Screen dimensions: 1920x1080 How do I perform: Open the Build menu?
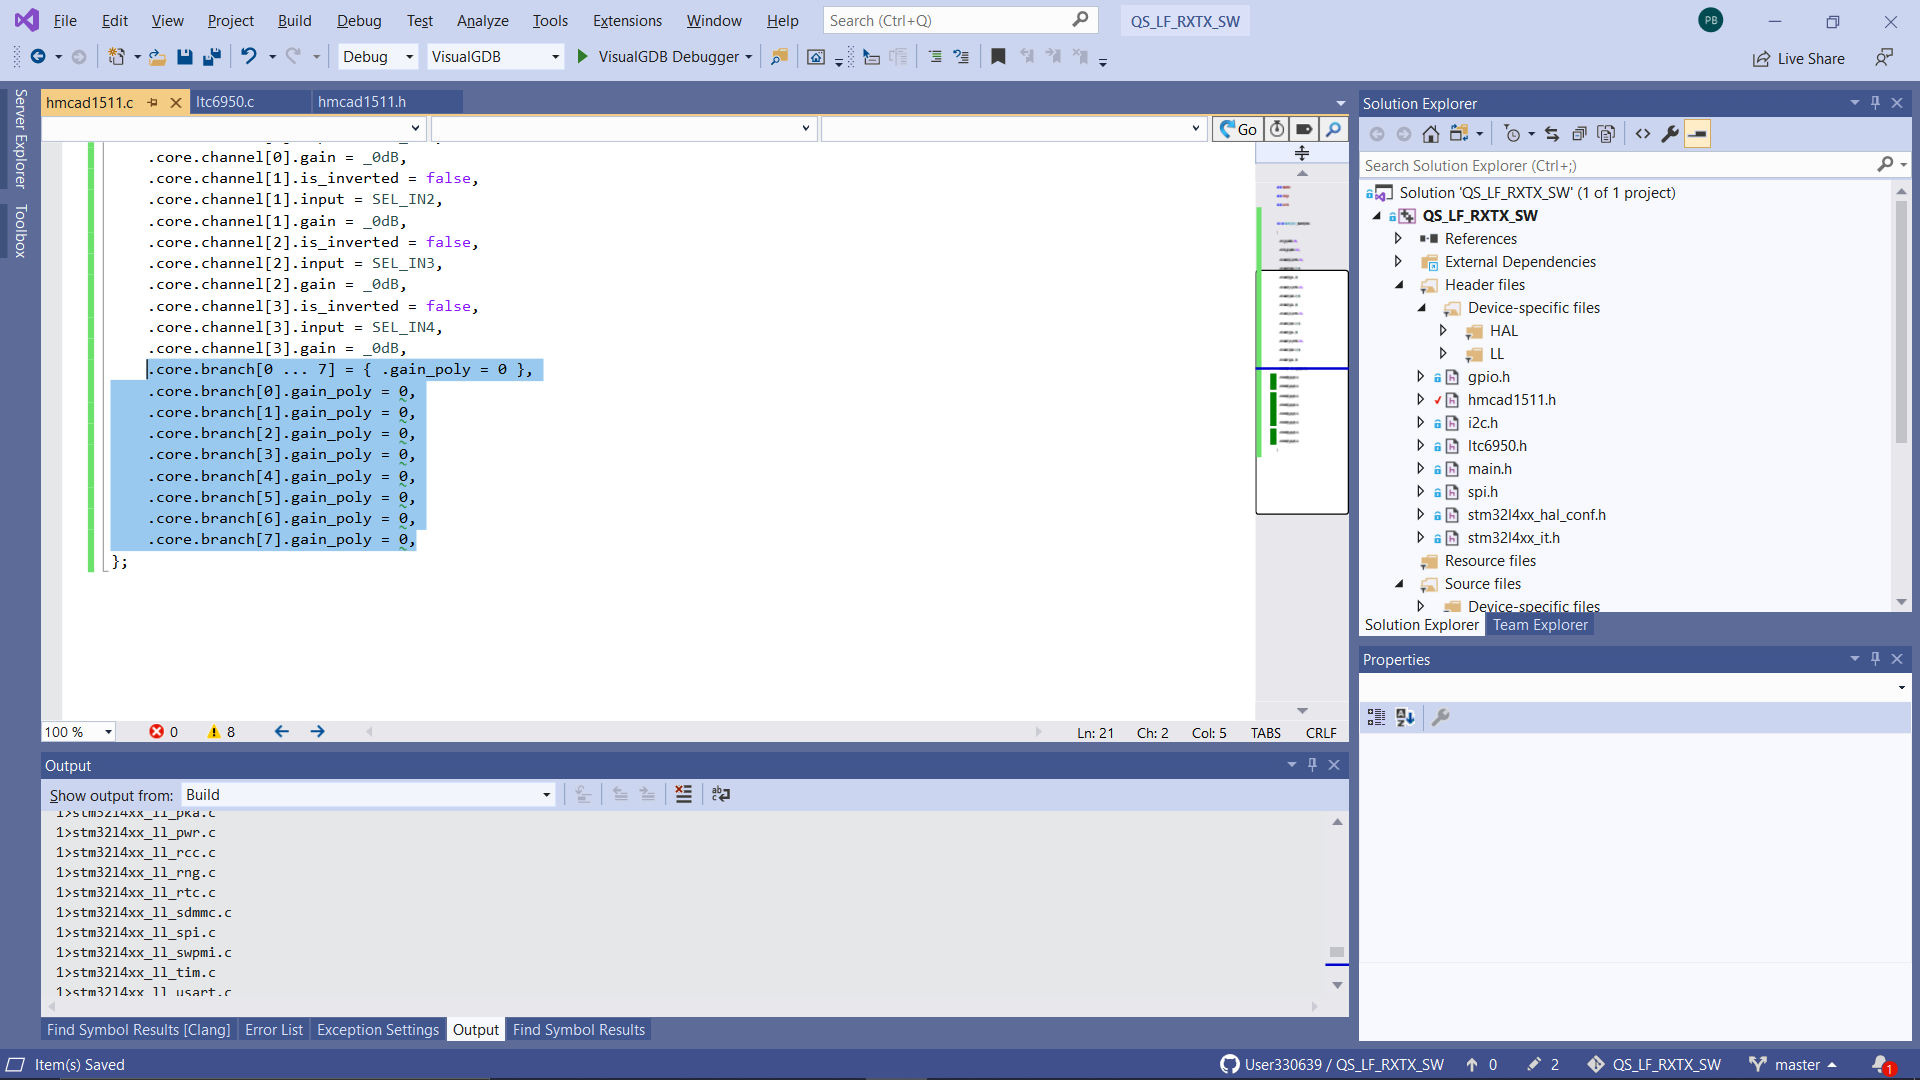tap(294, 20)
